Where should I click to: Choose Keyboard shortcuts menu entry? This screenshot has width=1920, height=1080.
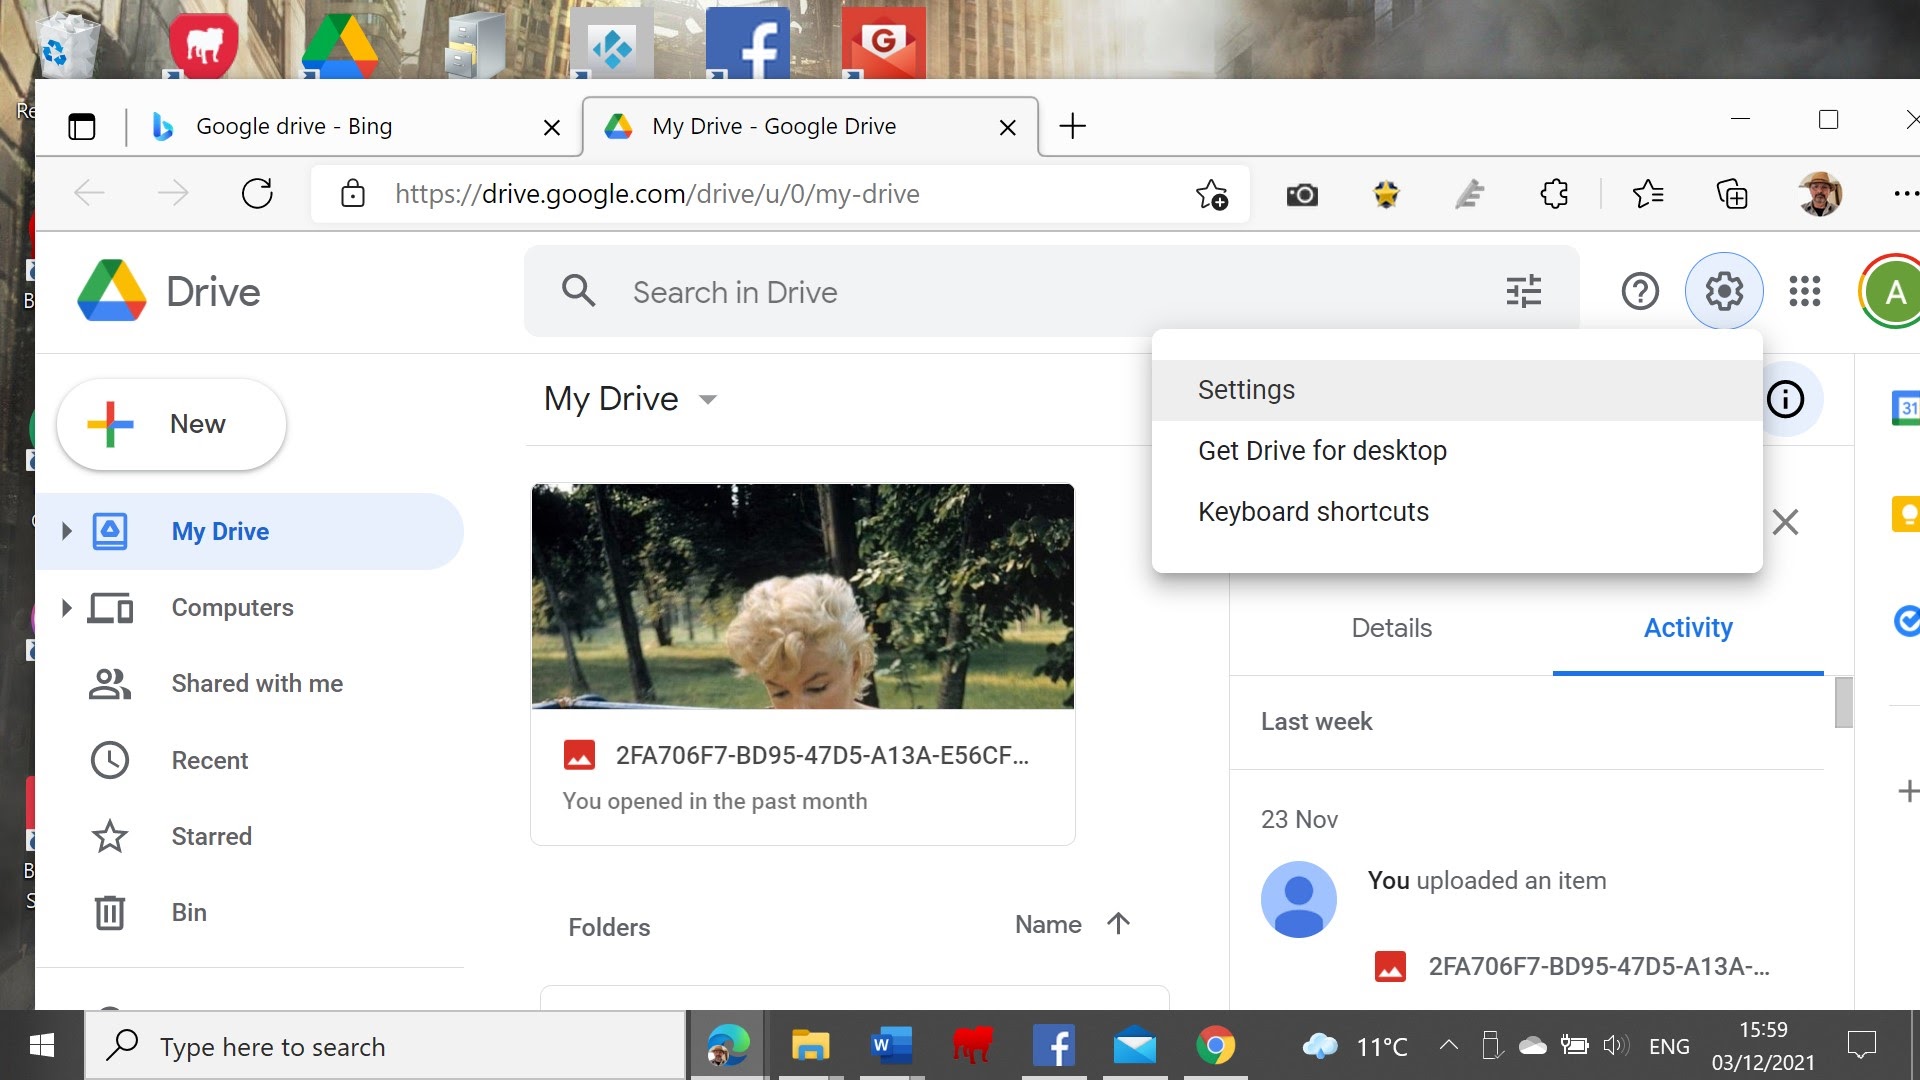1313,512
